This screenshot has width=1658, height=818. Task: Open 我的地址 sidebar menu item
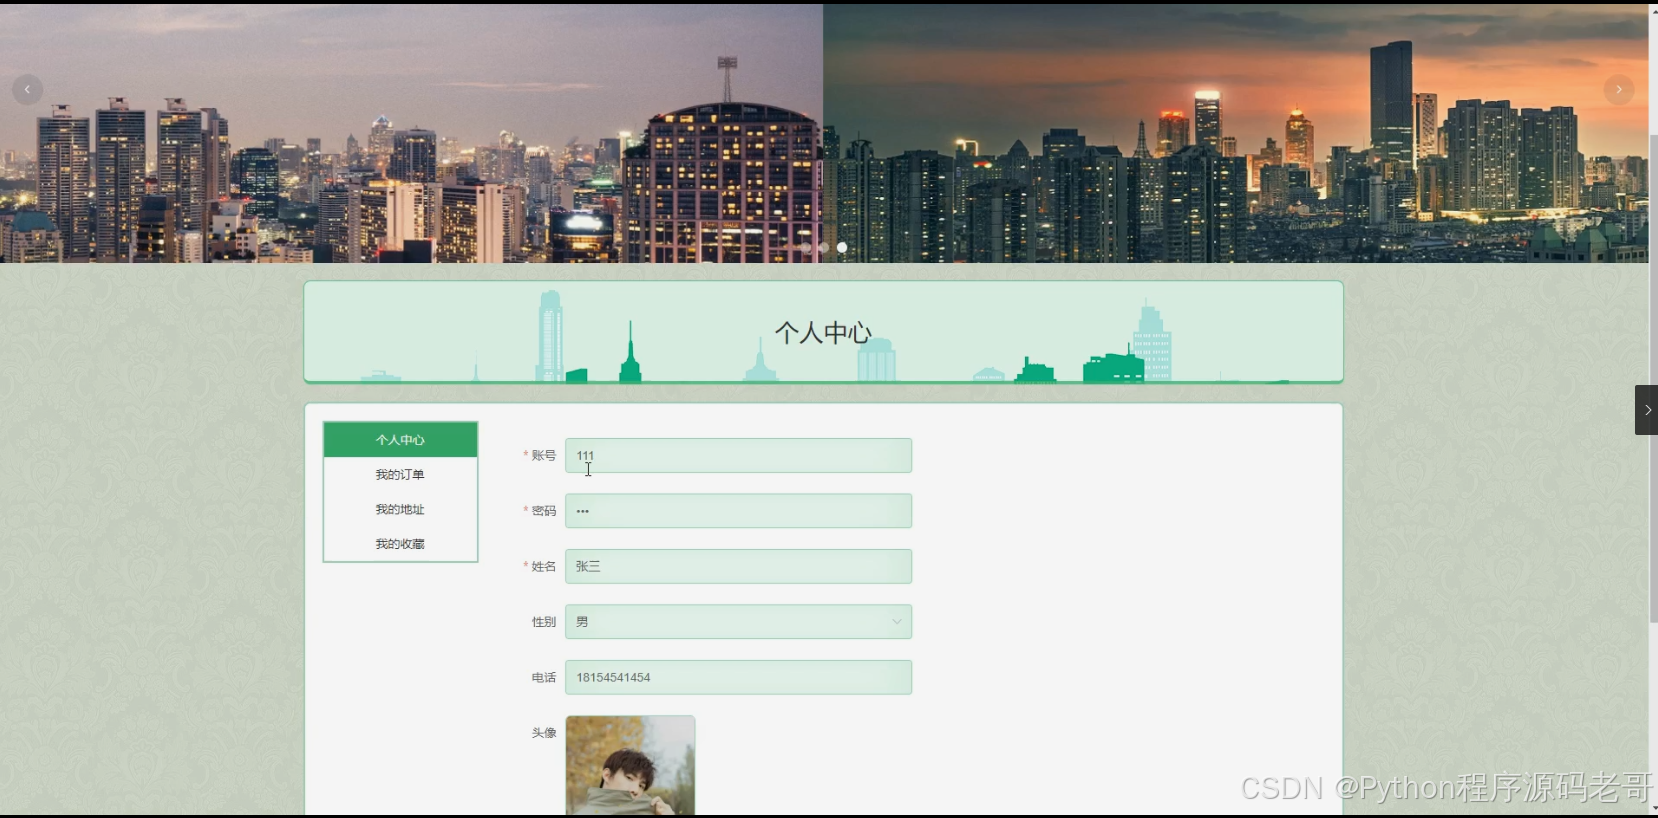coord(400,510)
